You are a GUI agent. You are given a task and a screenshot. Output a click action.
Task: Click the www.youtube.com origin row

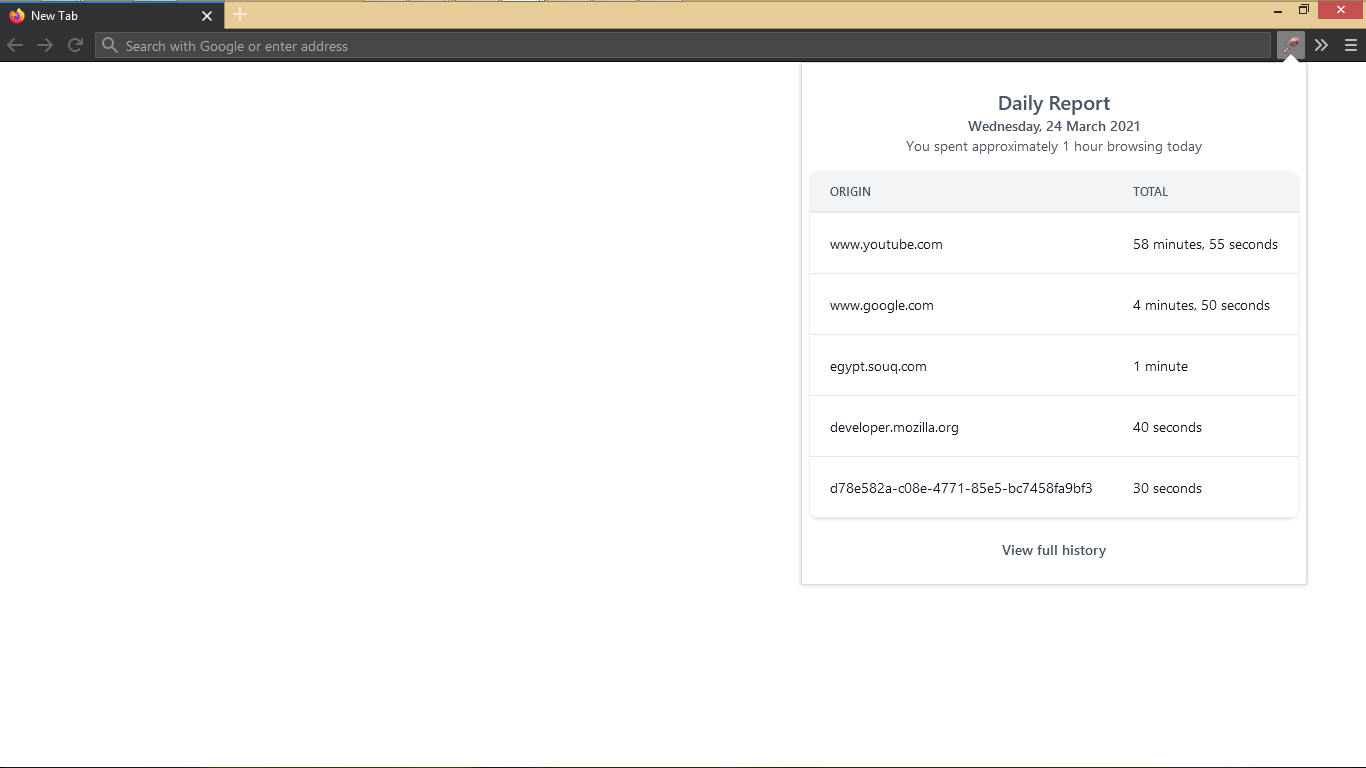pyautogui.click(x=1054, y=244)
